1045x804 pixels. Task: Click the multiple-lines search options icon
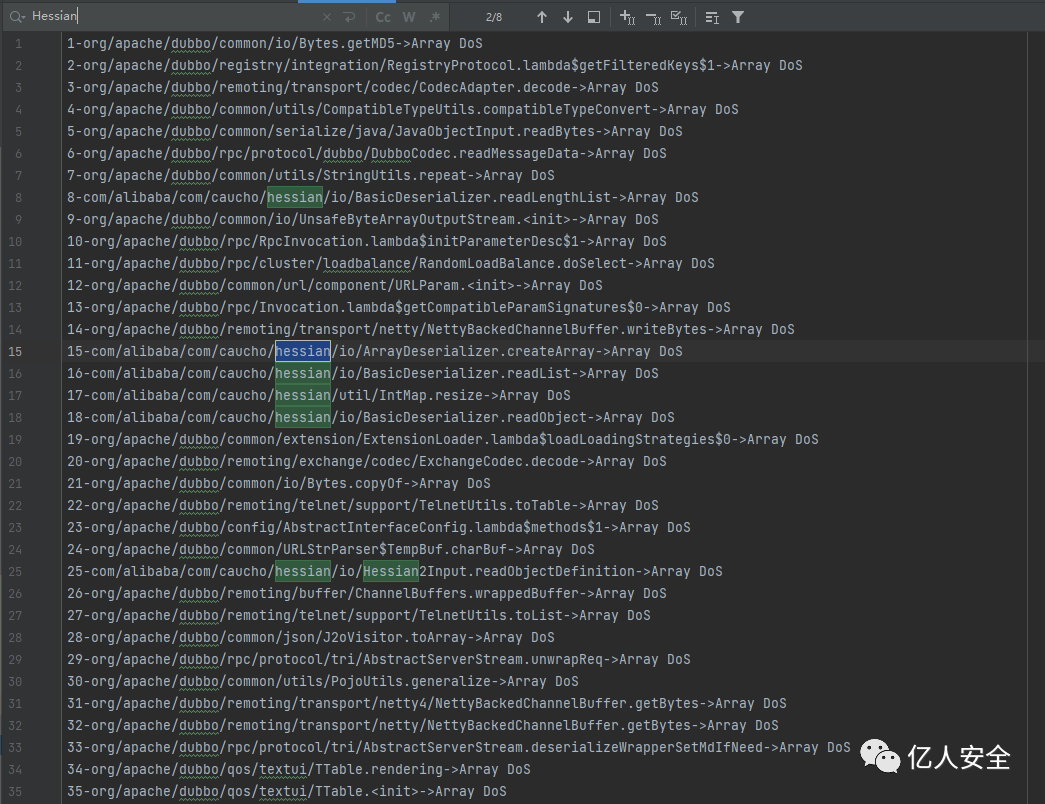click(x=712, y=18)
